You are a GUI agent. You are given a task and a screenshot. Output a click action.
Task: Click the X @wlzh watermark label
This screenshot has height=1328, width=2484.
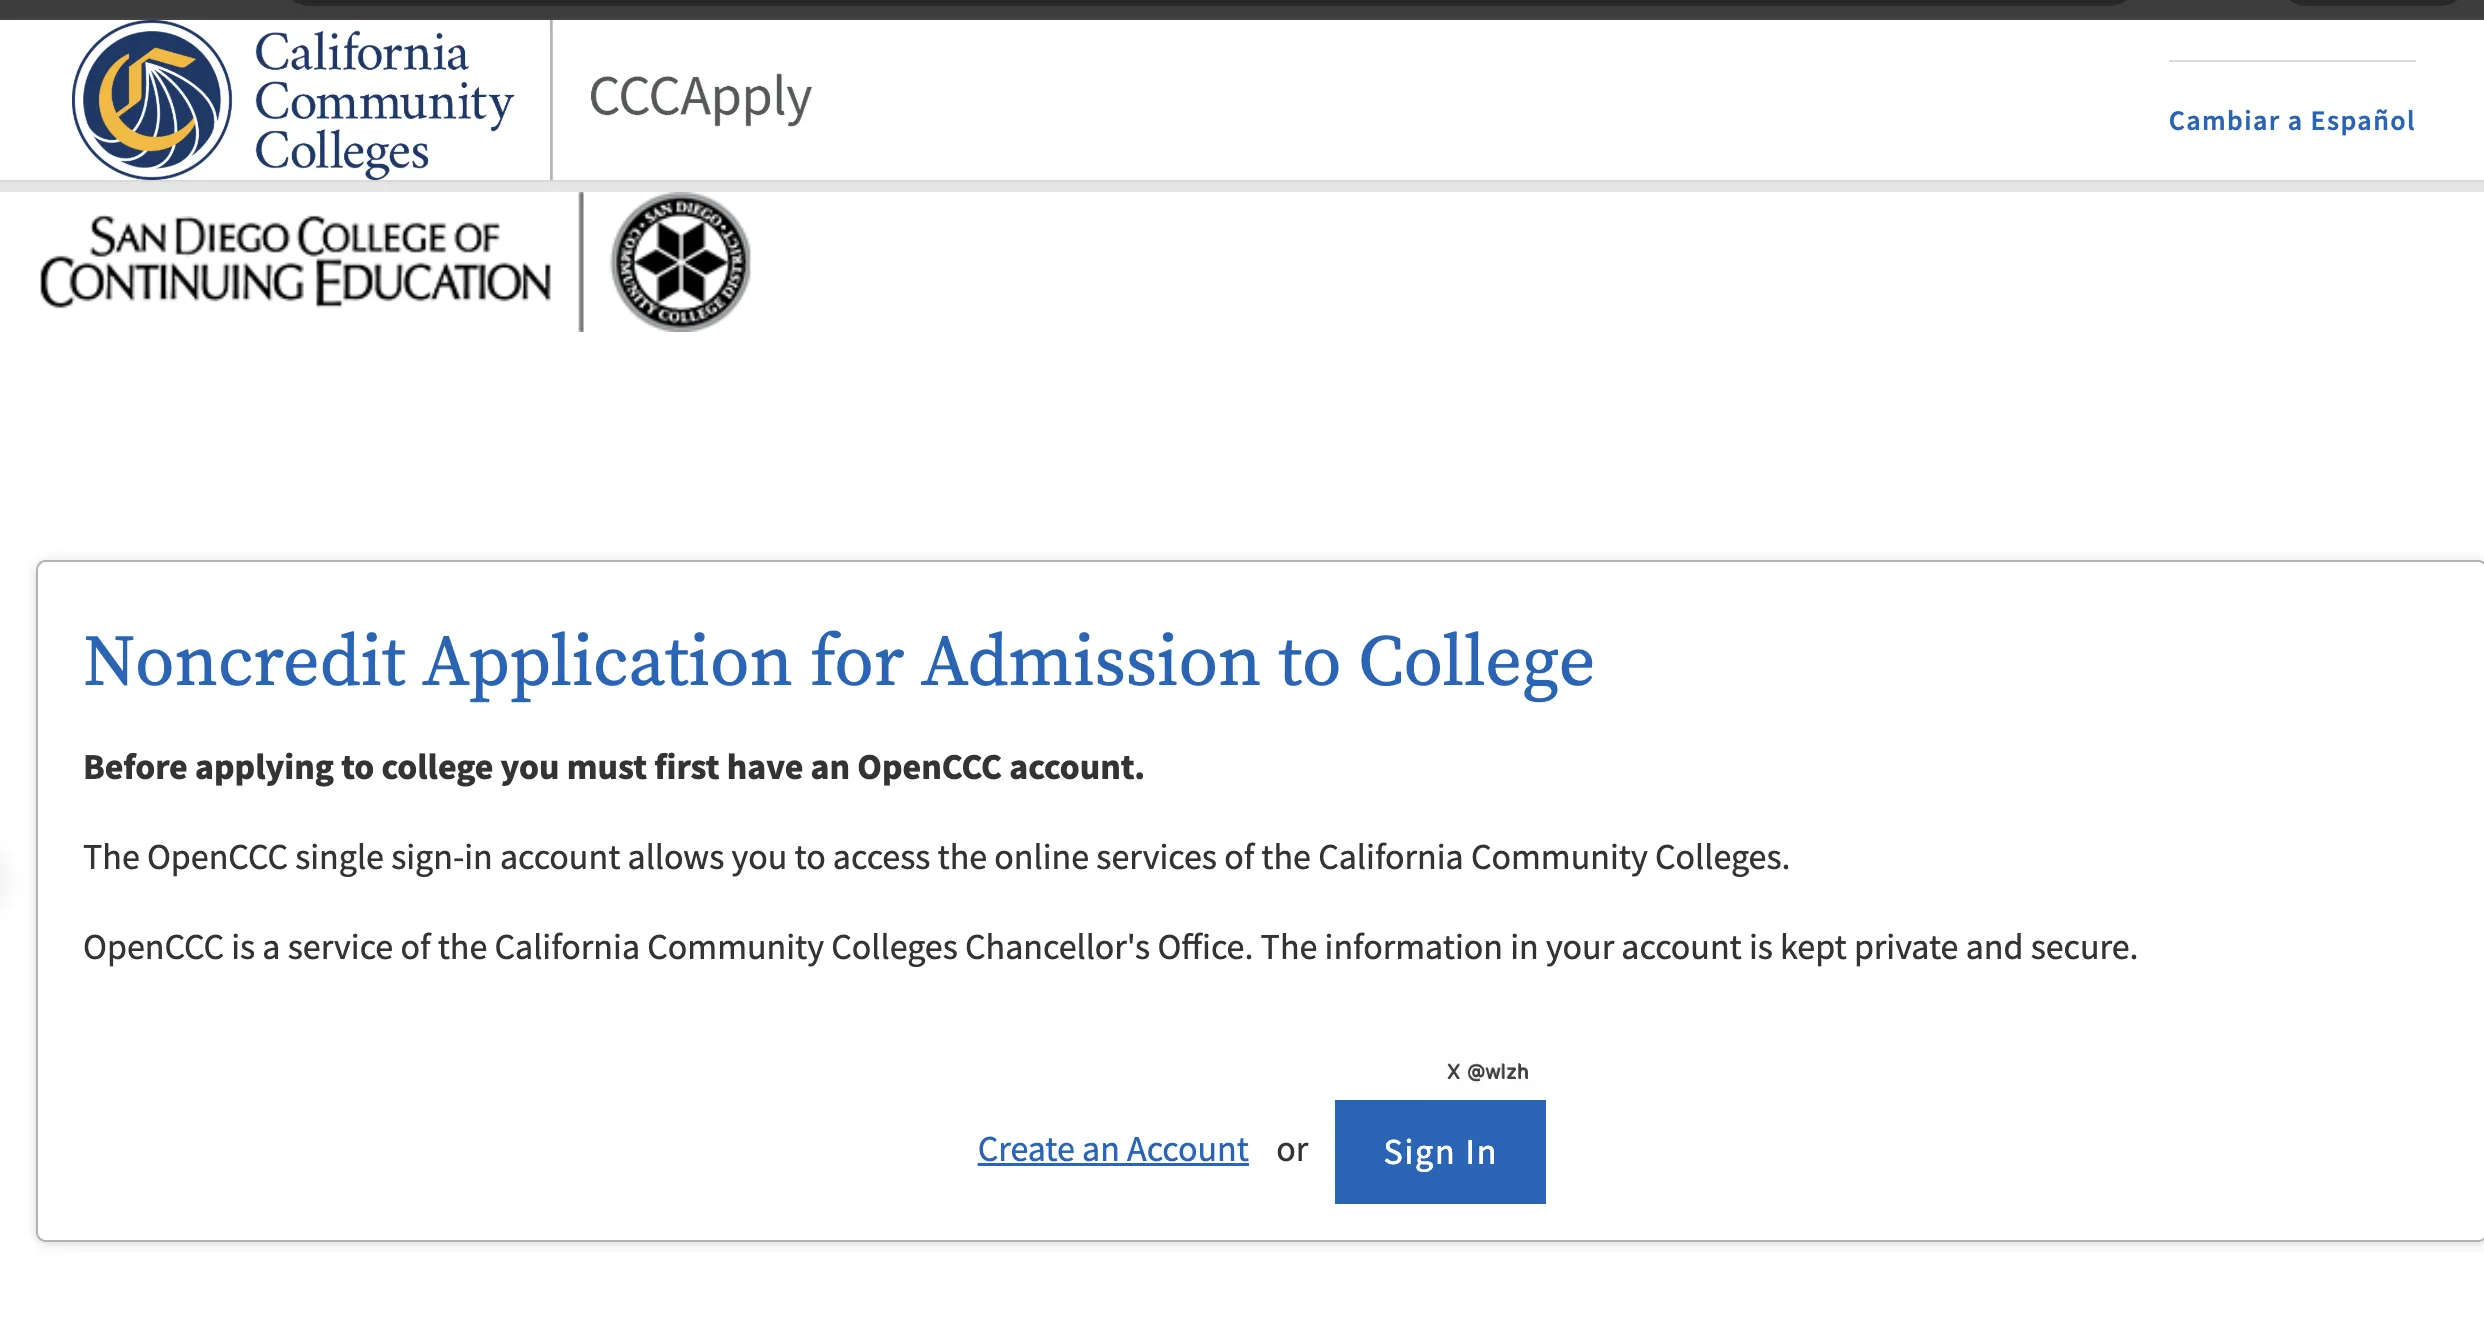[1487, 1072]
